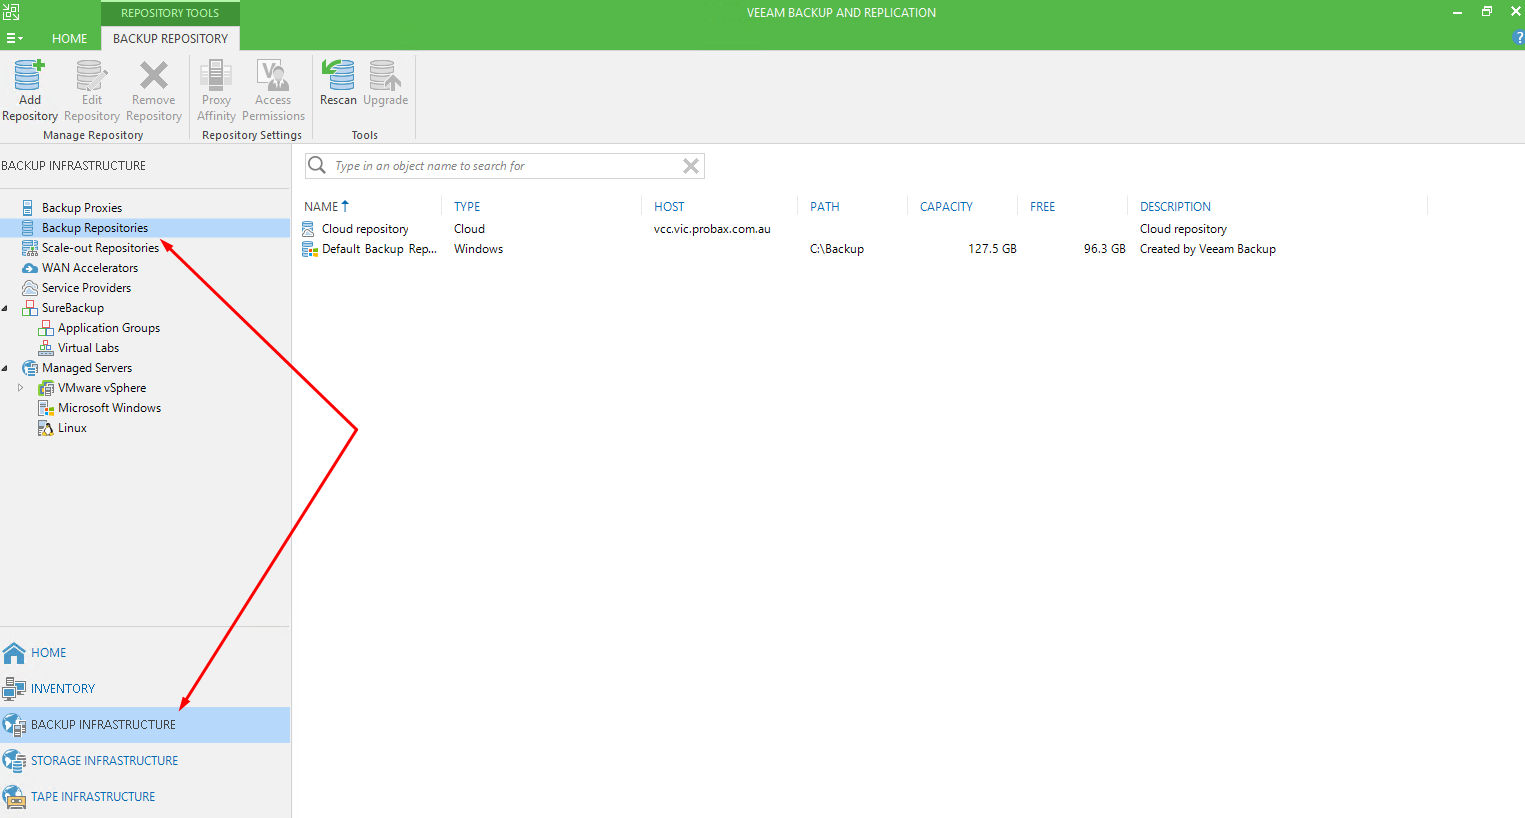Select Backup Proxies in tree
Screen dimensions: 1525x818
point(82,208)
